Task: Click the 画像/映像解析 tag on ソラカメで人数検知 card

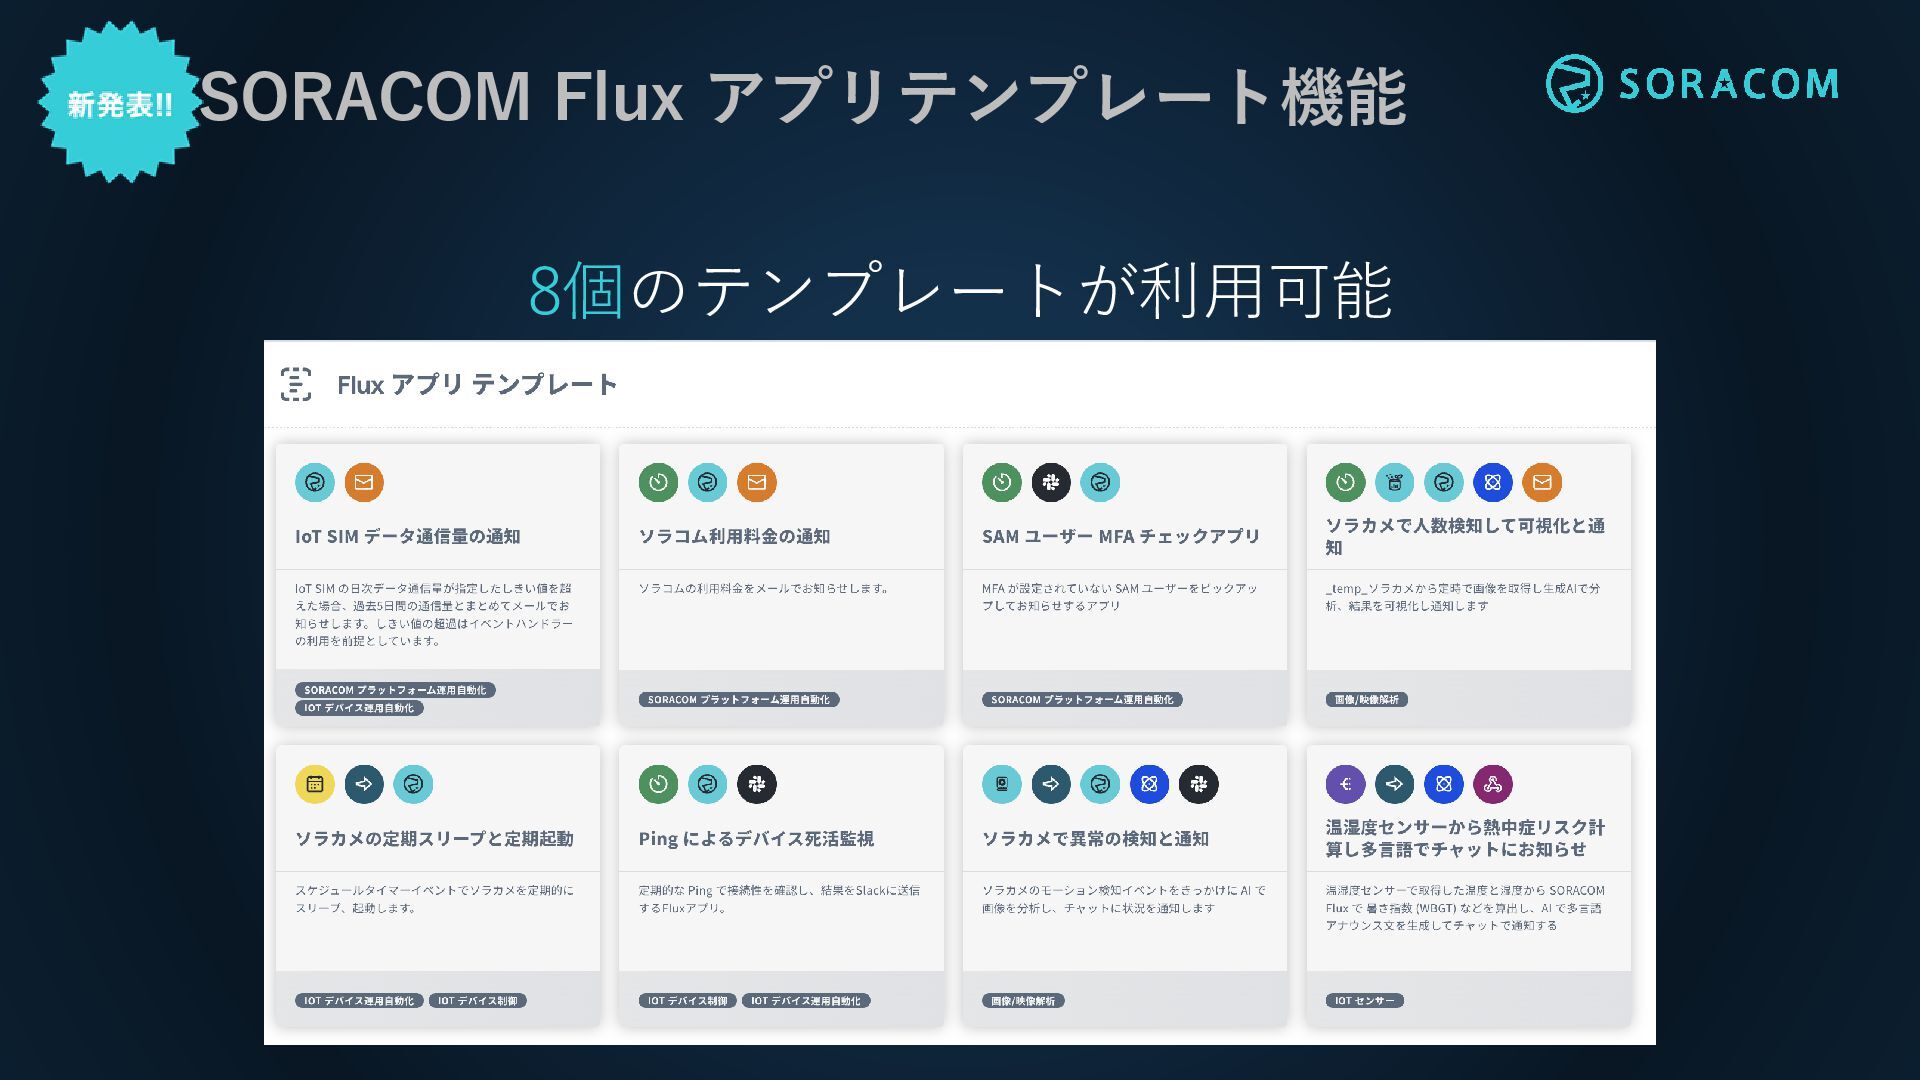Action: (1366, 699)
